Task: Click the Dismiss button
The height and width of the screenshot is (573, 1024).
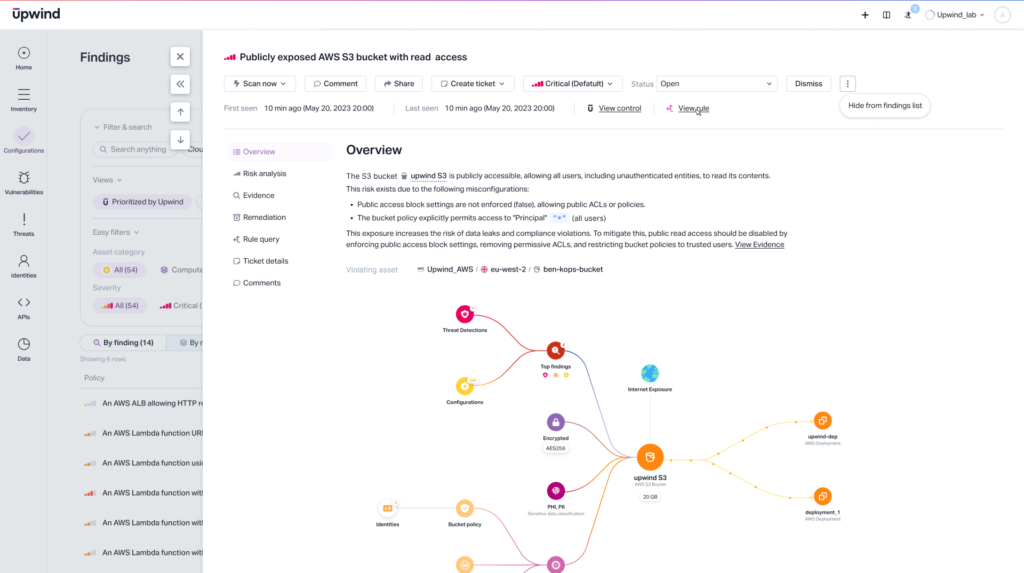Action: tap(808, 84)
